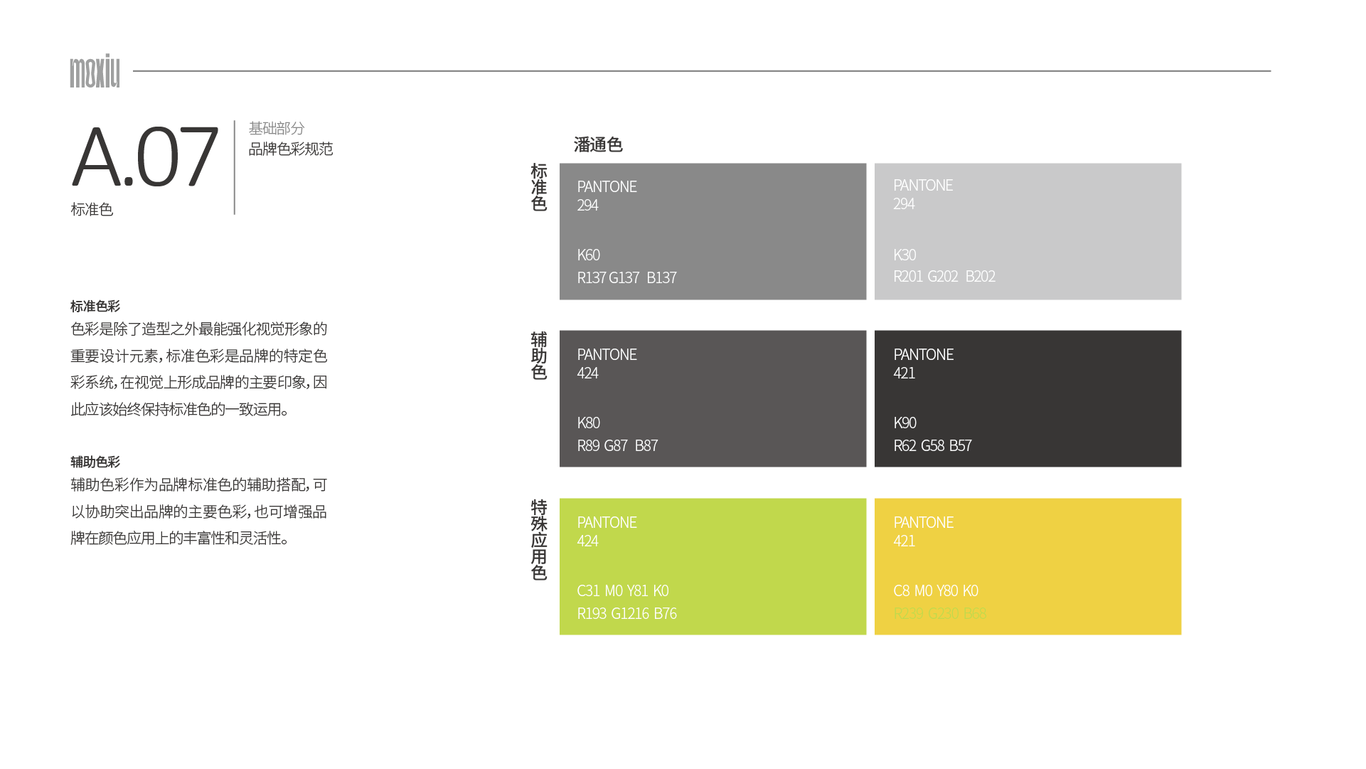Image resolution: width=1366 pixels, height=769 pixels.
Task: Select the R89 G87 B87 value
Action: [617, 446]
